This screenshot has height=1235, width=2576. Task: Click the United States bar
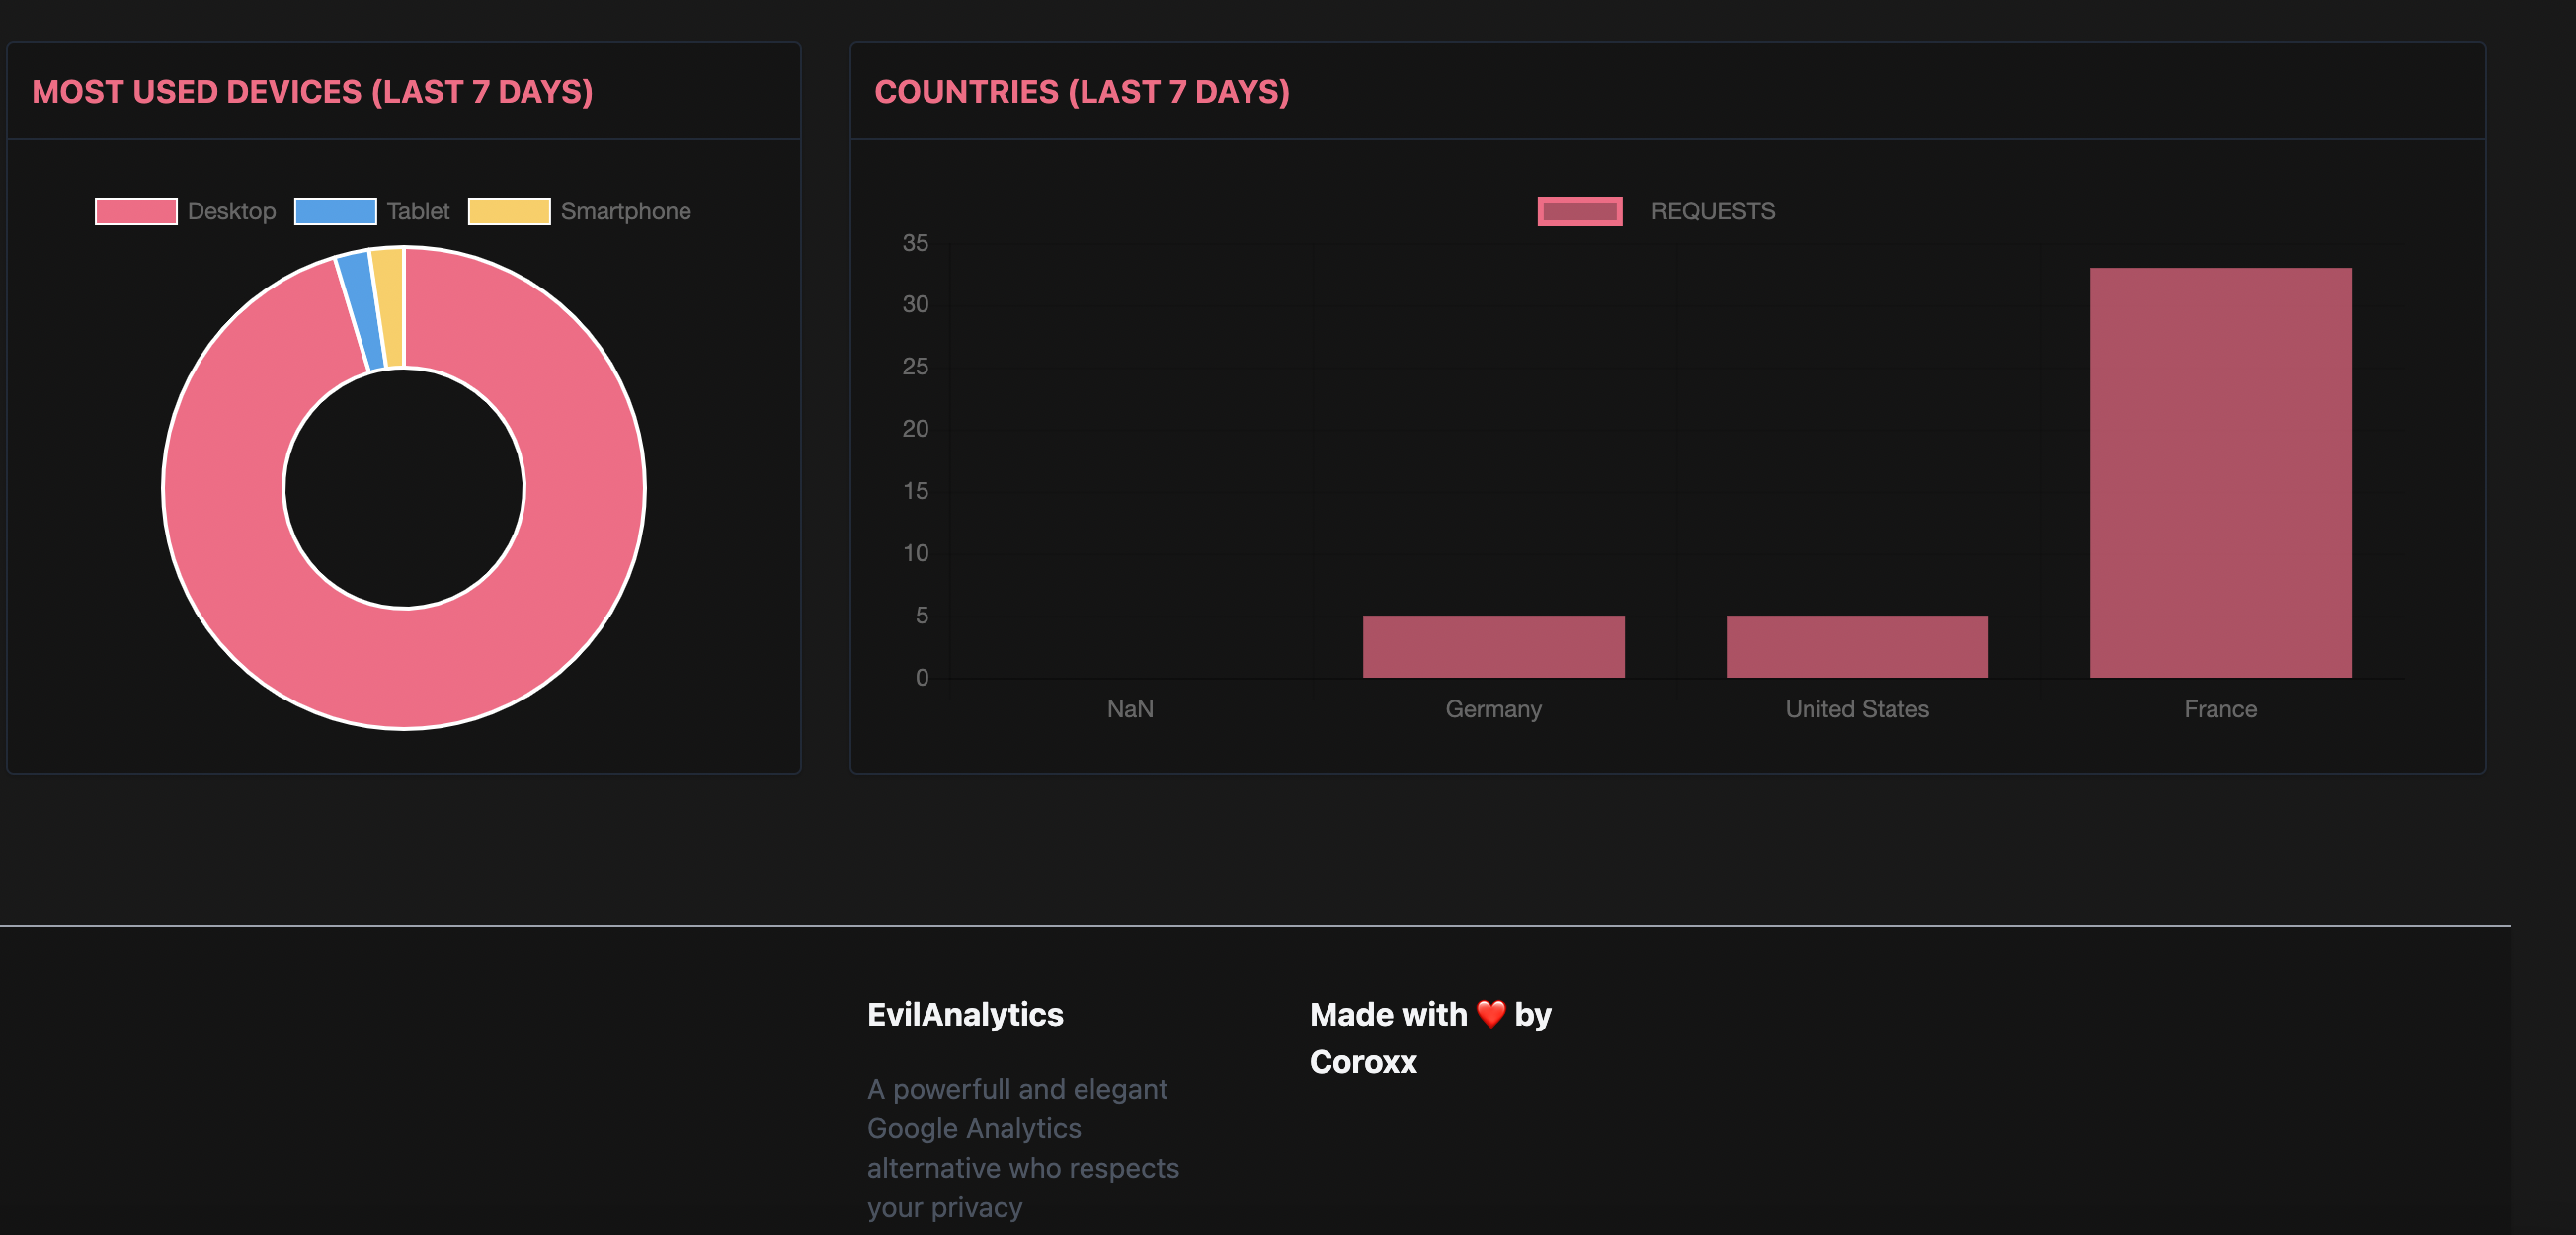click(1856, 646)
